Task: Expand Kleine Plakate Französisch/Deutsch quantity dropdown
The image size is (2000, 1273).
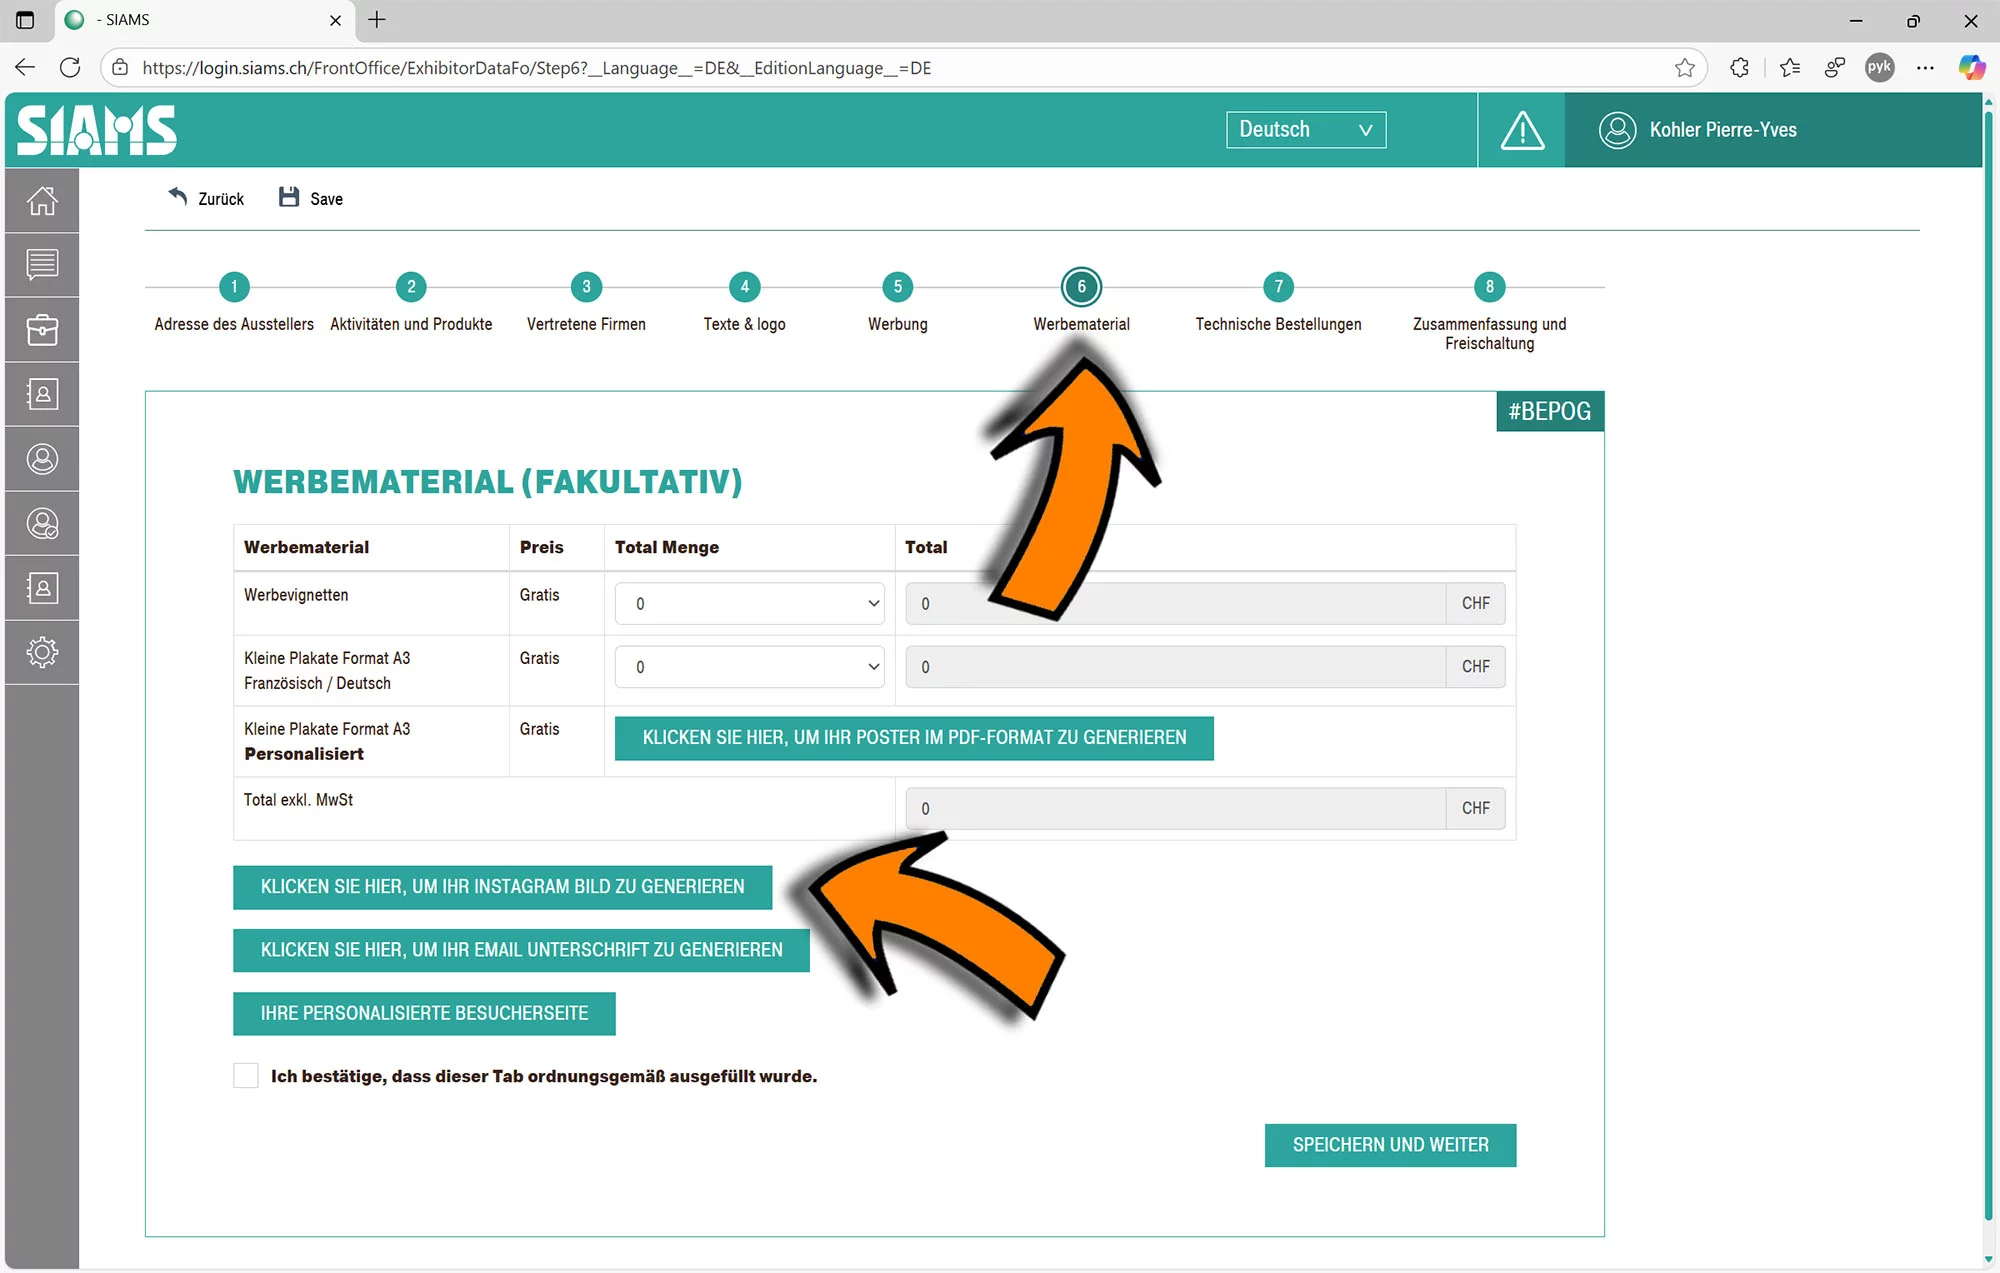Action: pyautogui.click(x=749, y=667)
